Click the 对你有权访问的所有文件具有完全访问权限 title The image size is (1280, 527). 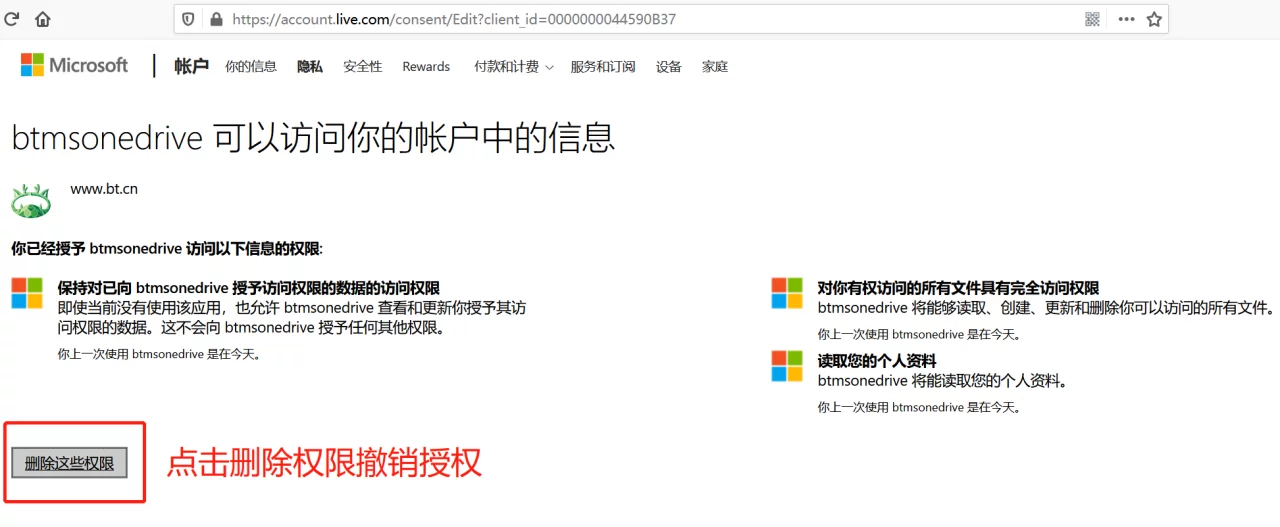[958, 288]
